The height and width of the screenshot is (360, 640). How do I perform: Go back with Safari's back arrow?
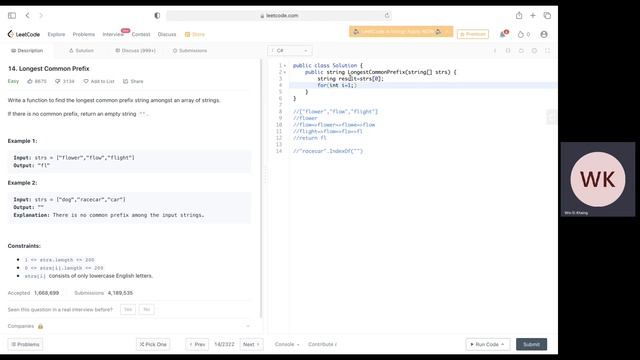(27, 16)
